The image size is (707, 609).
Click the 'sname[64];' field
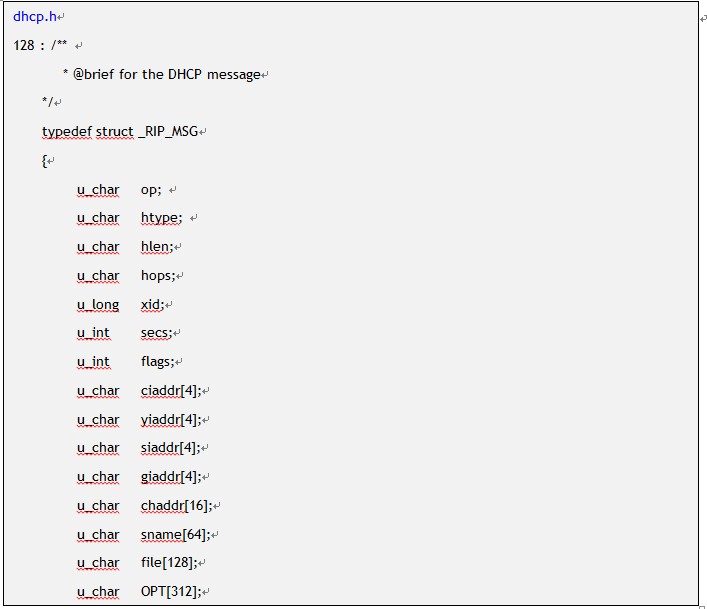pyautogui.click(x=175, y=535)
